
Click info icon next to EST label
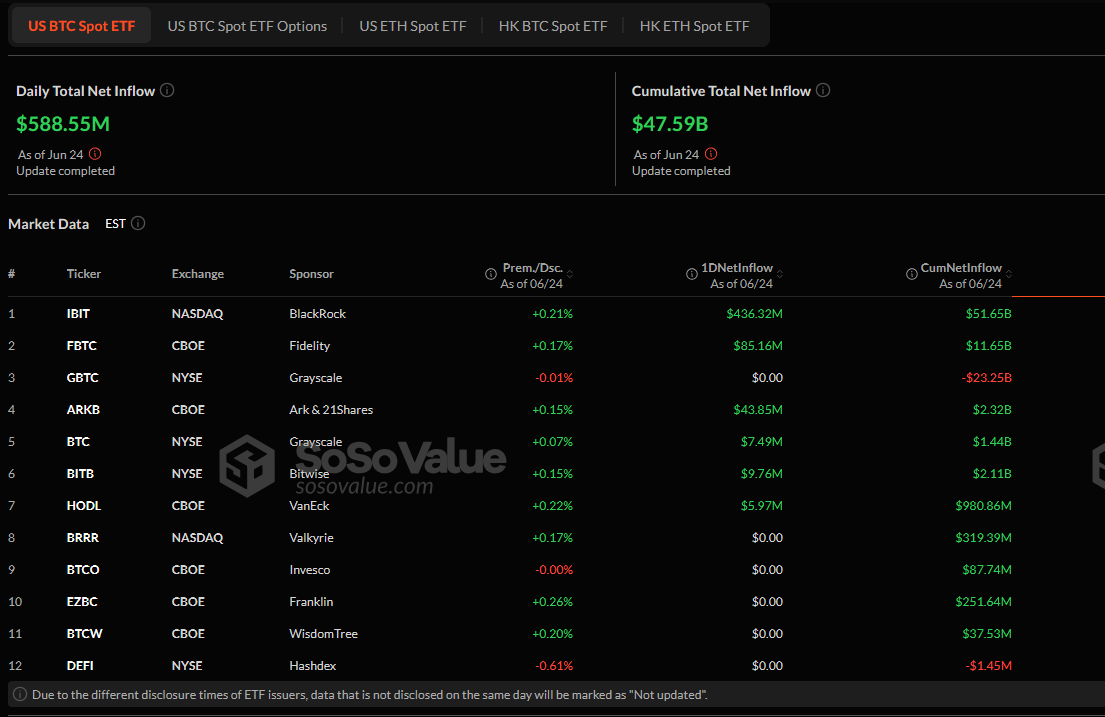138,223
